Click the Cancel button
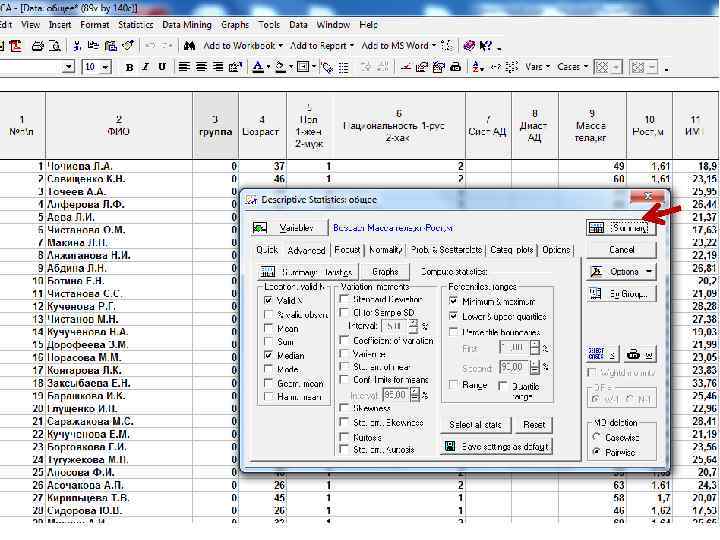 click(621, 250)
